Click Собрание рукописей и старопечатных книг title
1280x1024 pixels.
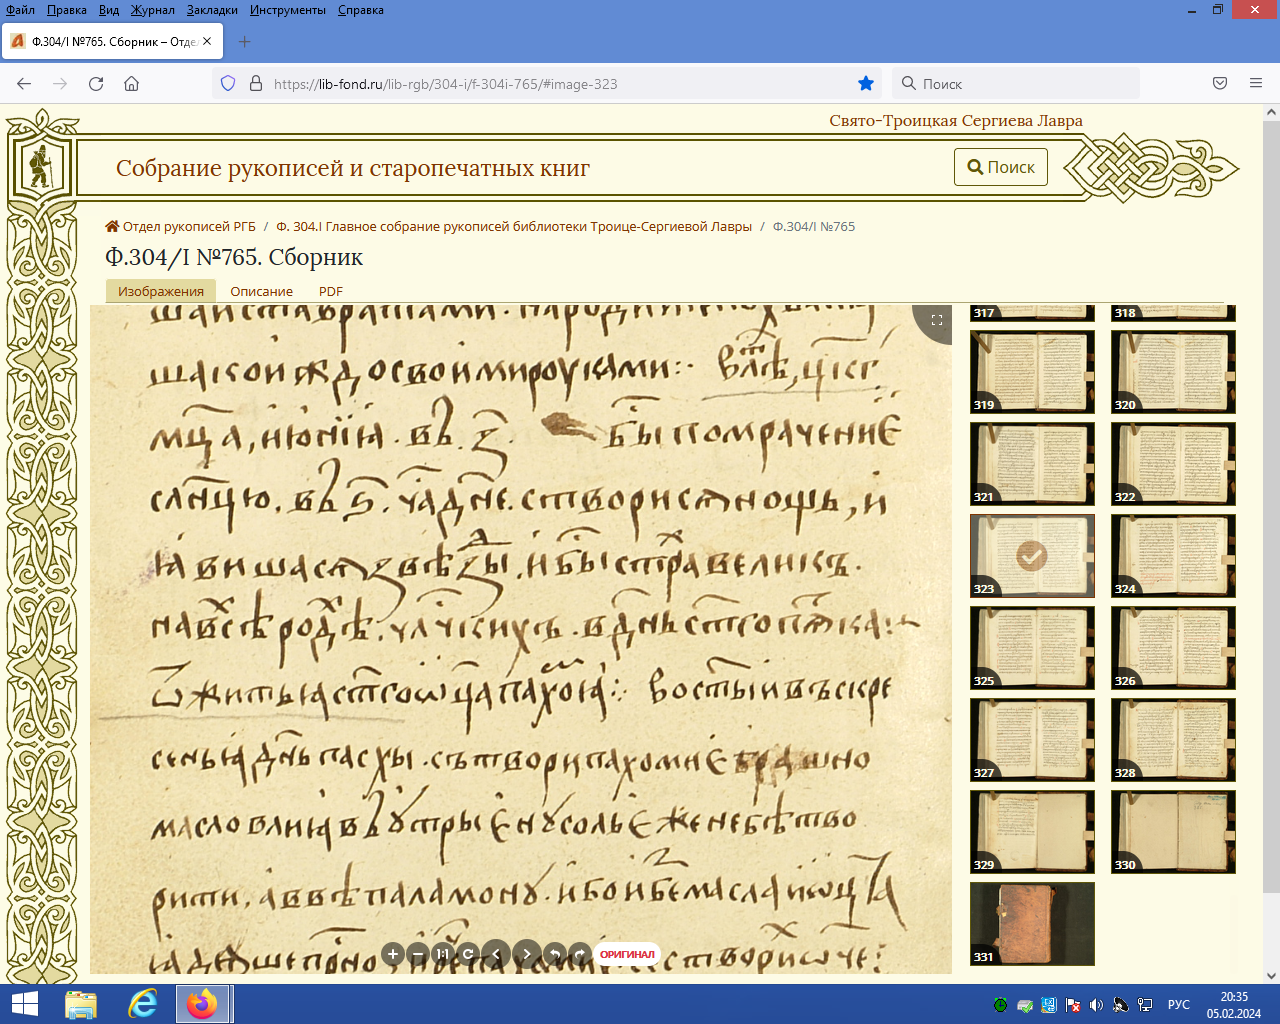point(353,168)
